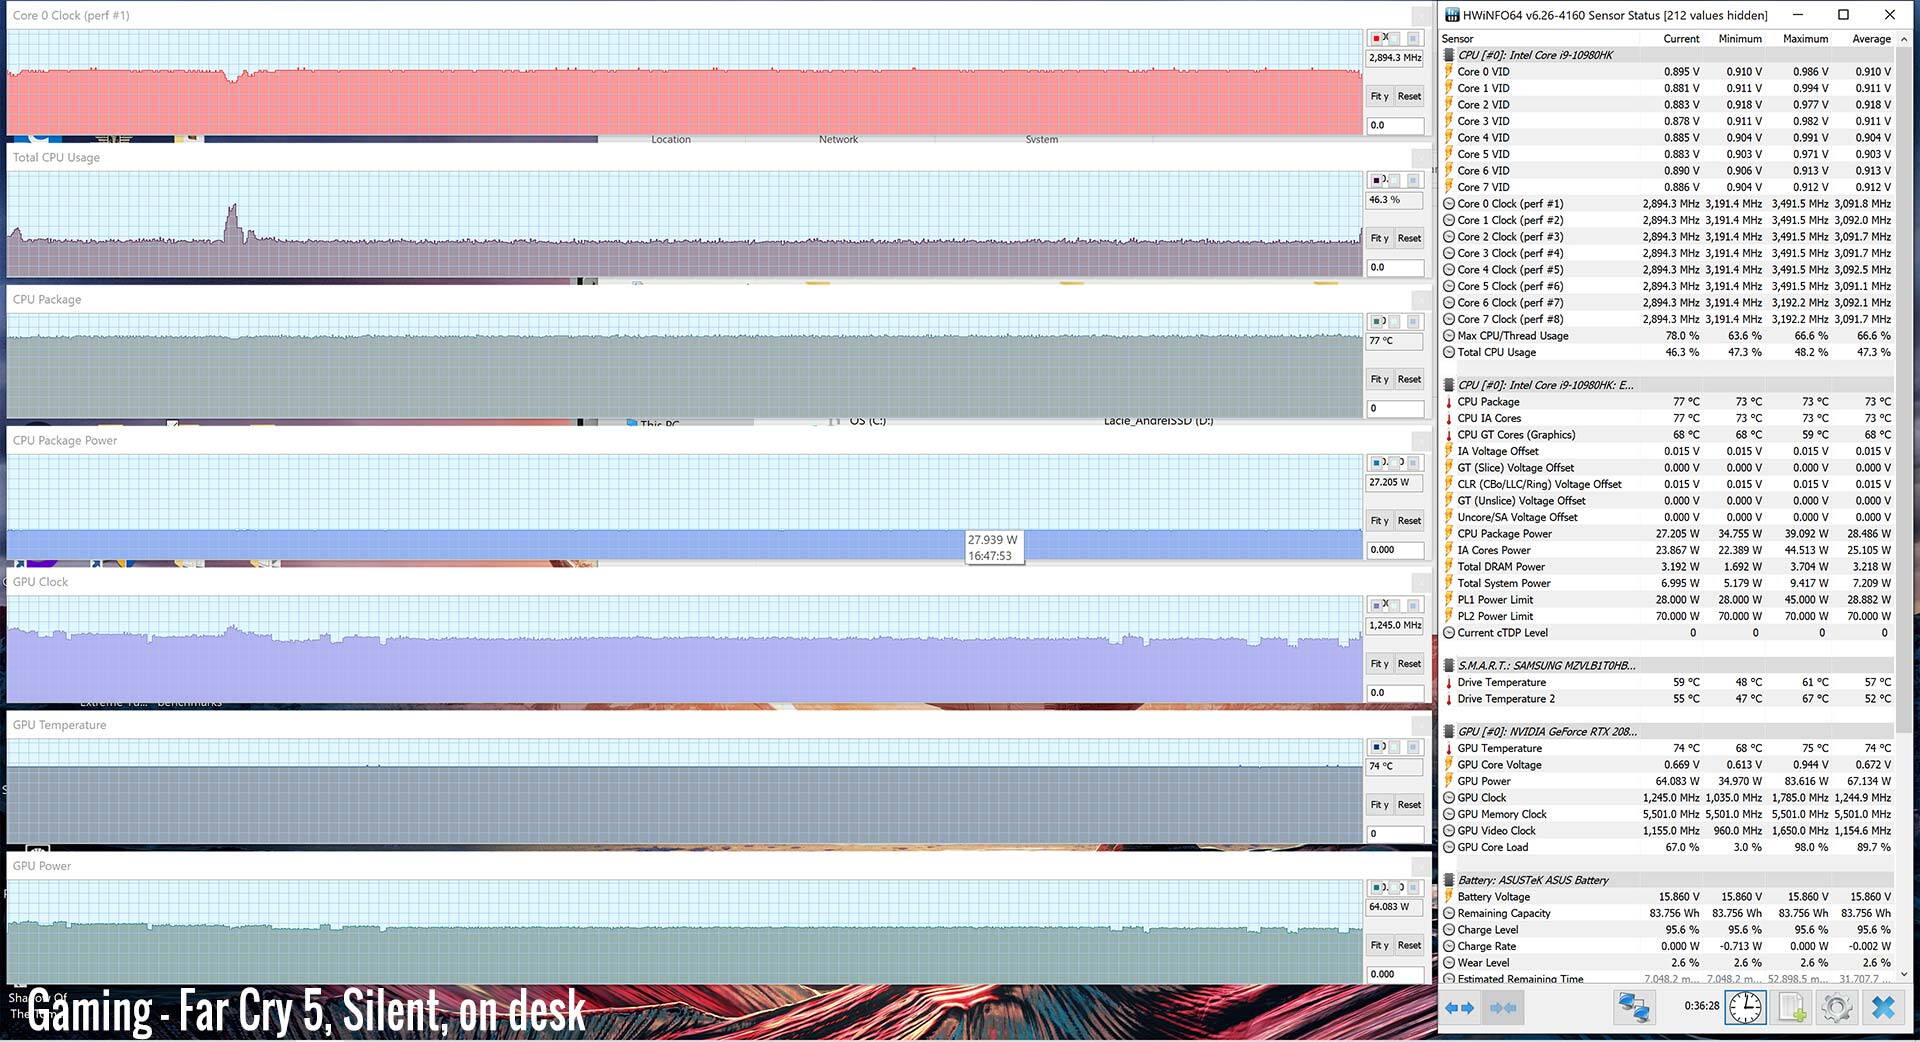Click minimum value field of CPU Package graph

coord(1394,409)
